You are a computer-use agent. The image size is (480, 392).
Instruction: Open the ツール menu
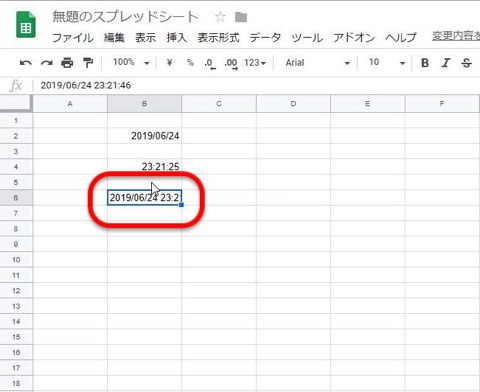pos(307,37)
